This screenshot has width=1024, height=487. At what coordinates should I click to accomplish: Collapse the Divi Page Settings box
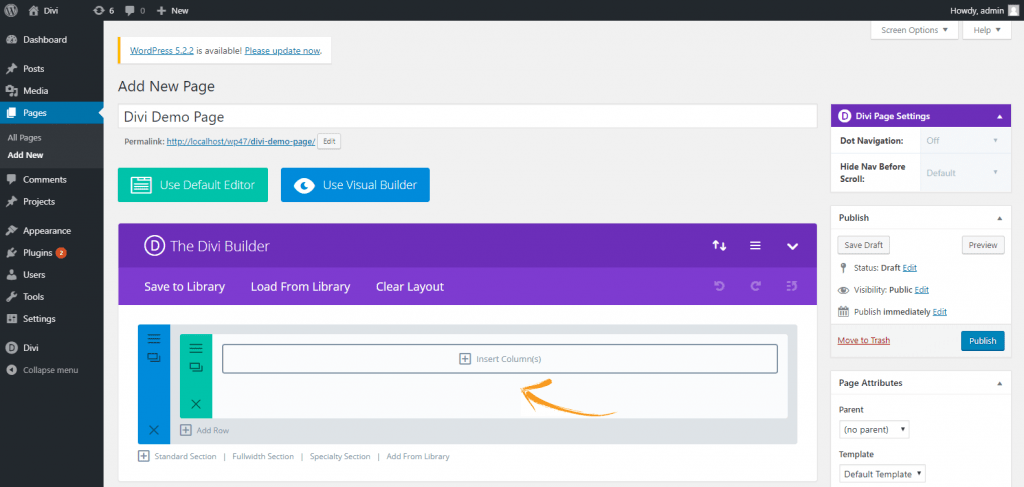[999, 116]
